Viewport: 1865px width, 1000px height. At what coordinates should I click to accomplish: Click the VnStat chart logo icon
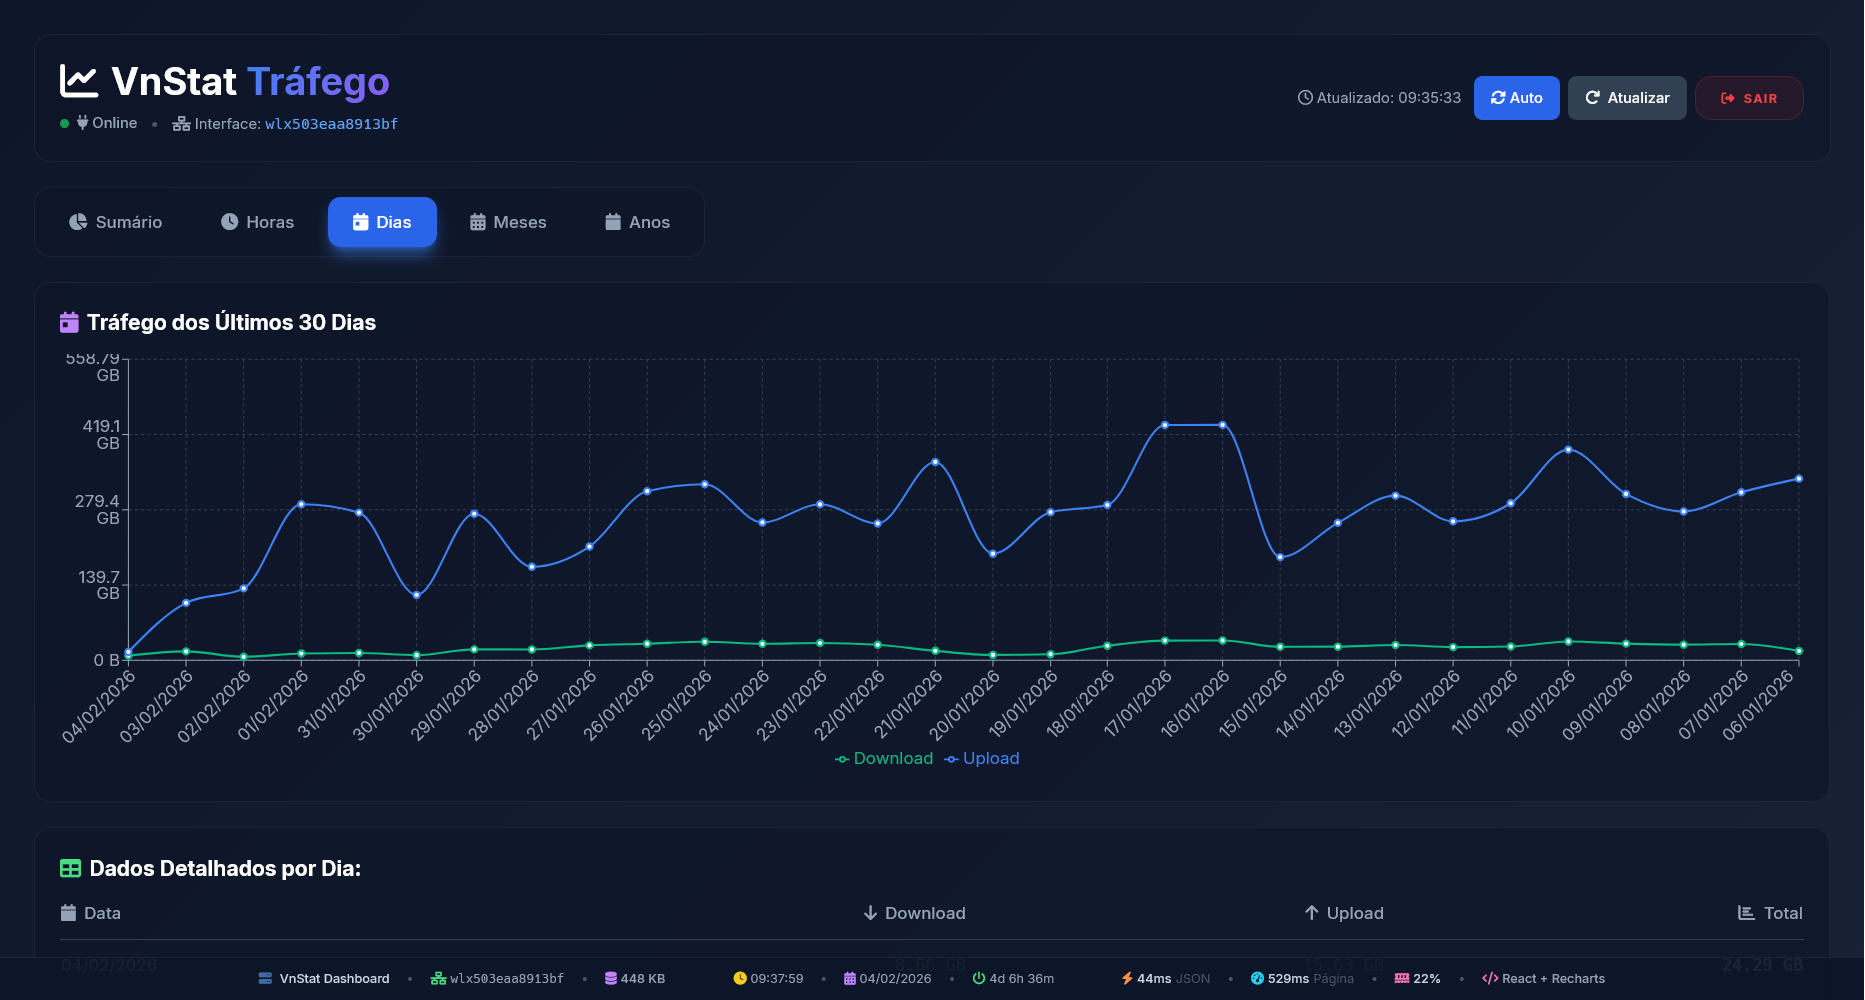pos(79,81)
